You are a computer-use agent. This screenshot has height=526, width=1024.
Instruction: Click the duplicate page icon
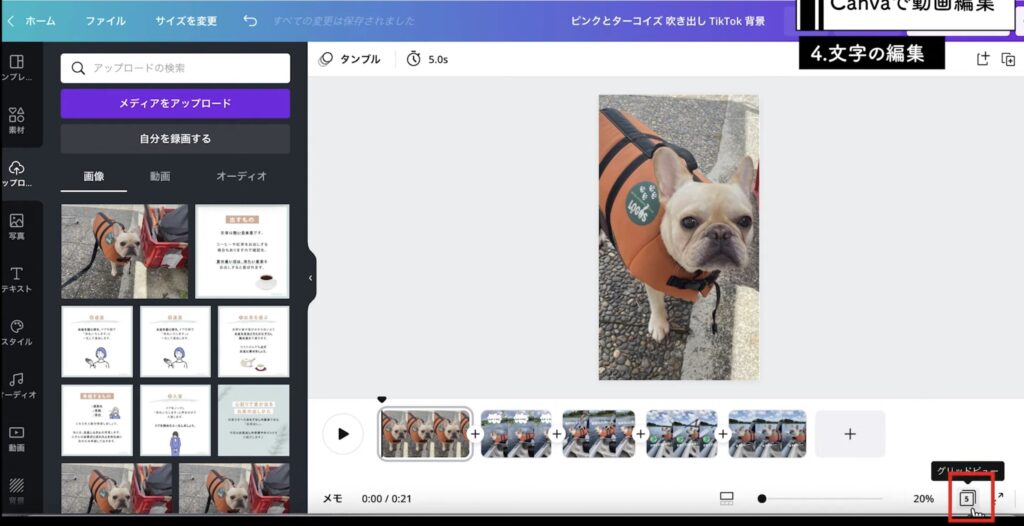[x=1008, y=59]
